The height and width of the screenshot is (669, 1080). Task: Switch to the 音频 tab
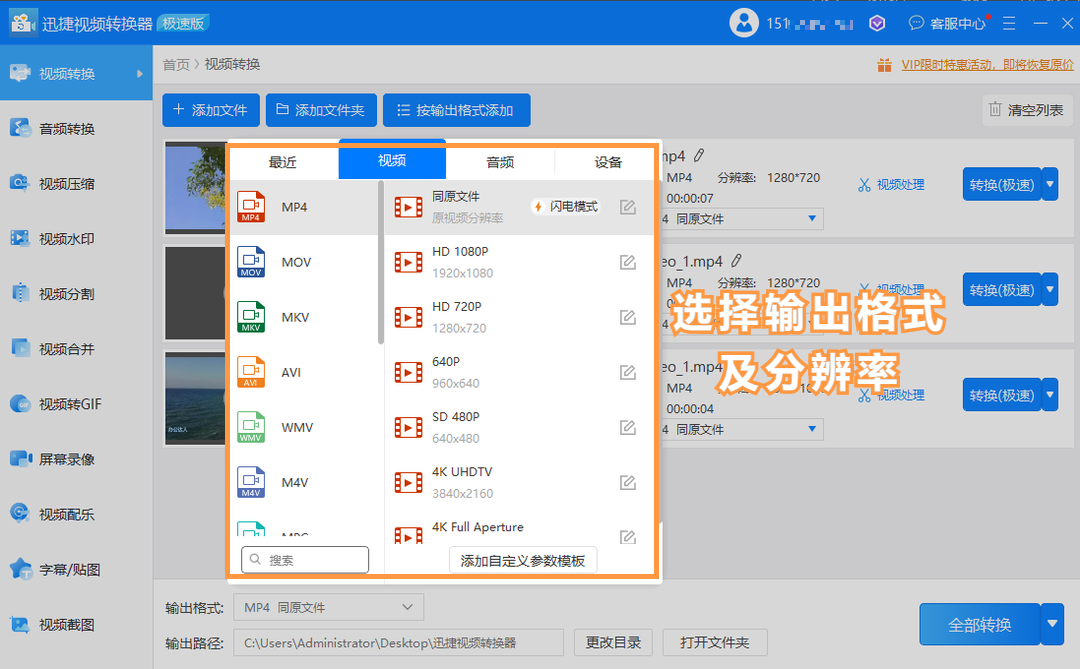click(x=500, y=162)
